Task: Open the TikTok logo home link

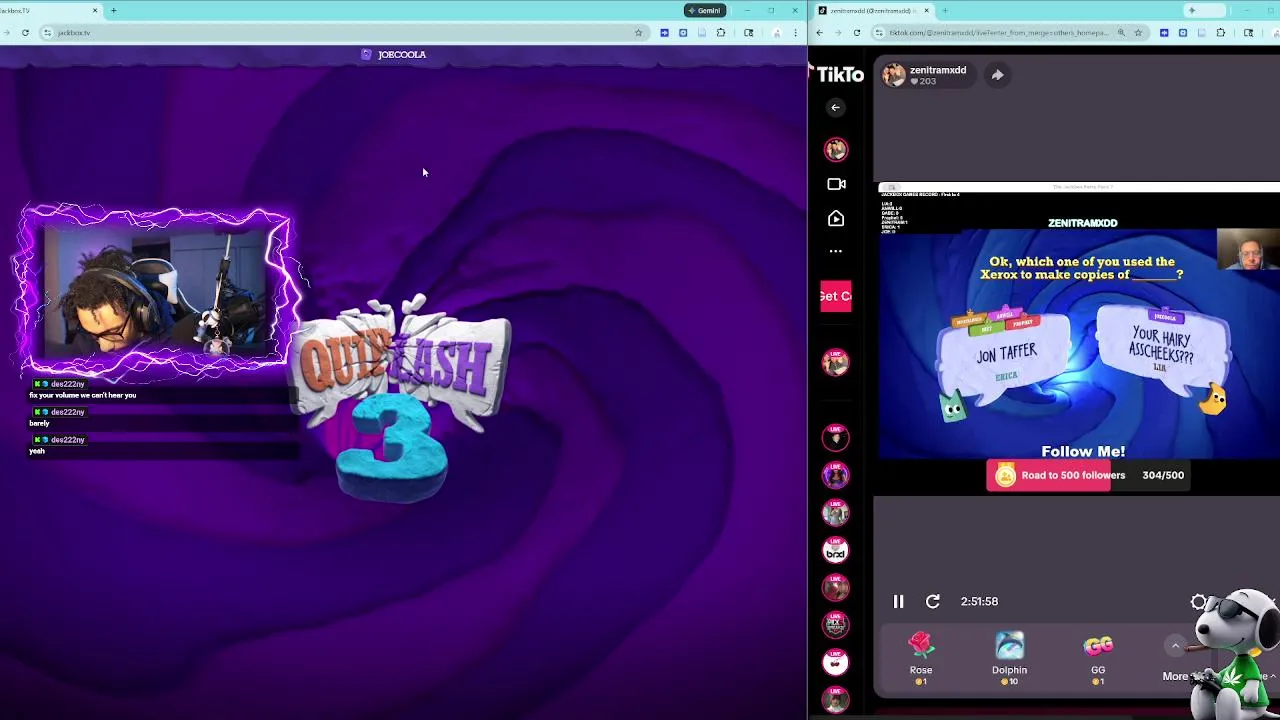Action: coord(838,75)
